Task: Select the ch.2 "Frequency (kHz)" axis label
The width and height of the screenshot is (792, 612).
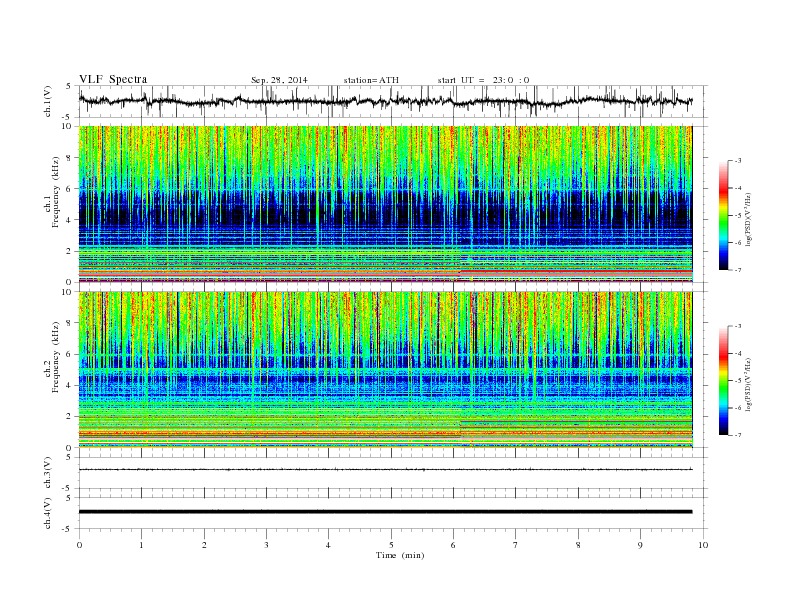Action: (x=56, y=357)
